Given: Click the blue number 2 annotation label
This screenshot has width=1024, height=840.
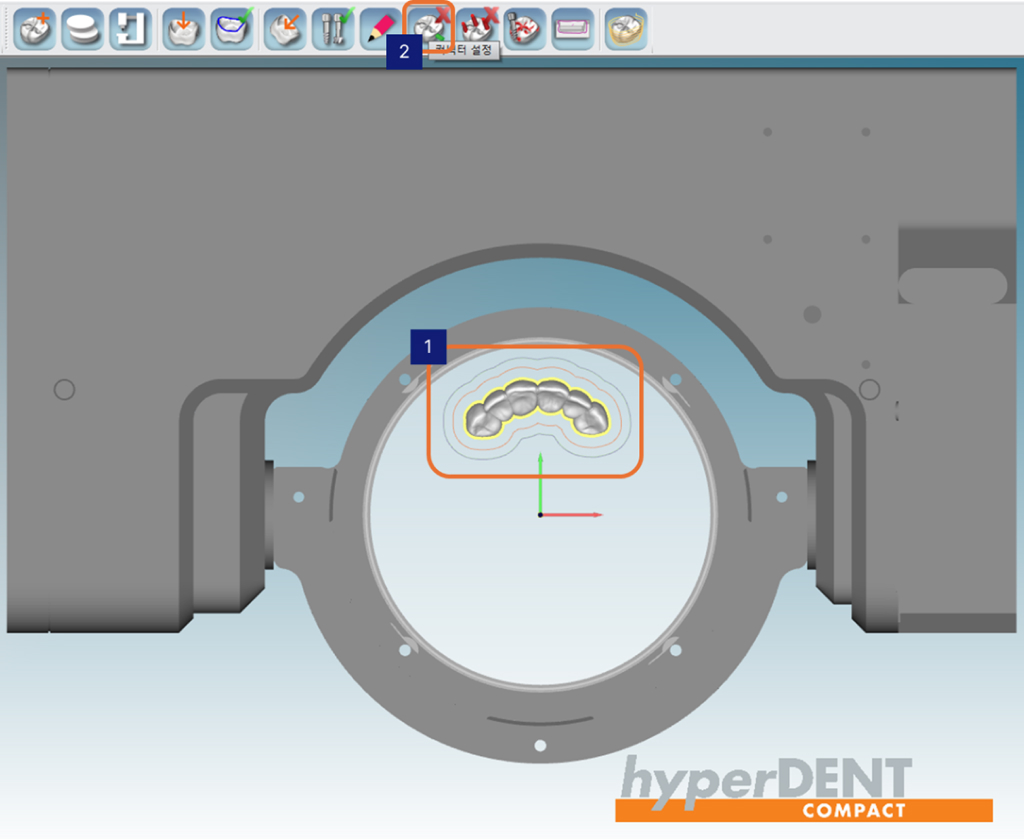Looking at the screenshot, I should coord(404,53).
